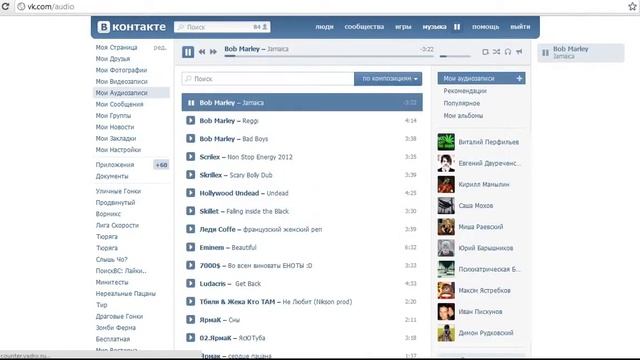Play the Леди Coffe track

[190, 229]
